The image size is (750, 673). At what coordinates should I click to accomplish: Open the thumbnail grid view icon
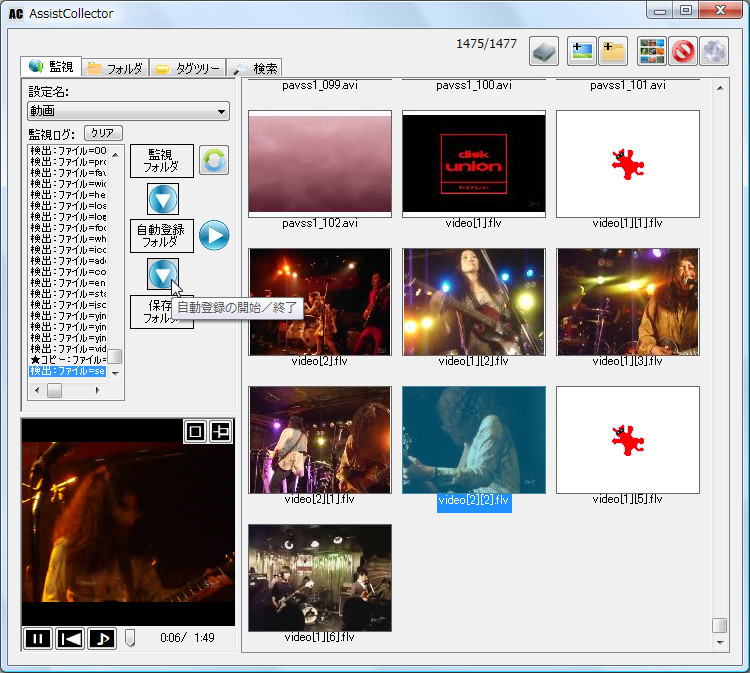651,51
